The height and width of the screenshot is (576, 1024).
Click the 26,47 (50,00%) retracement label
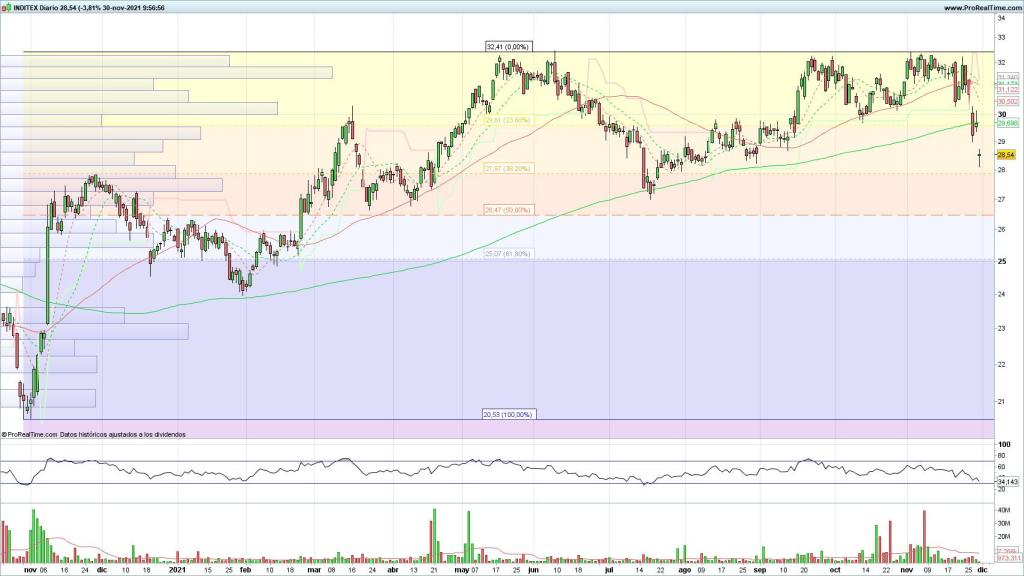tap(507, 210)
